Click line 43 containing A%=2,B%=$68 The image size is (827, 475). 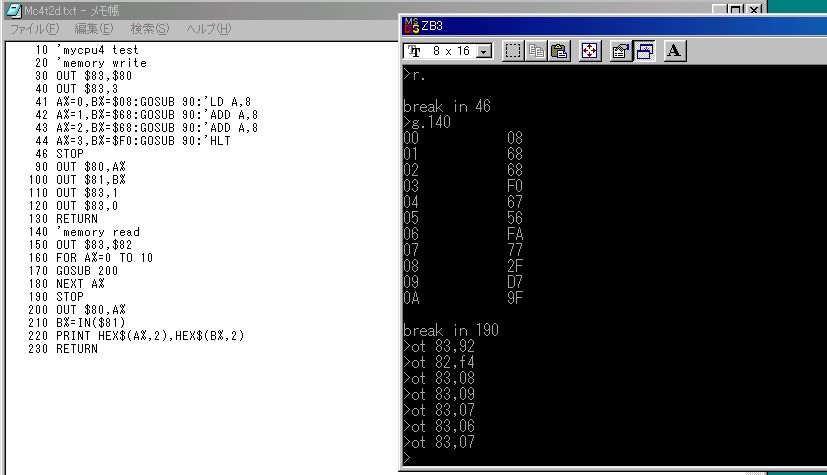146,128
